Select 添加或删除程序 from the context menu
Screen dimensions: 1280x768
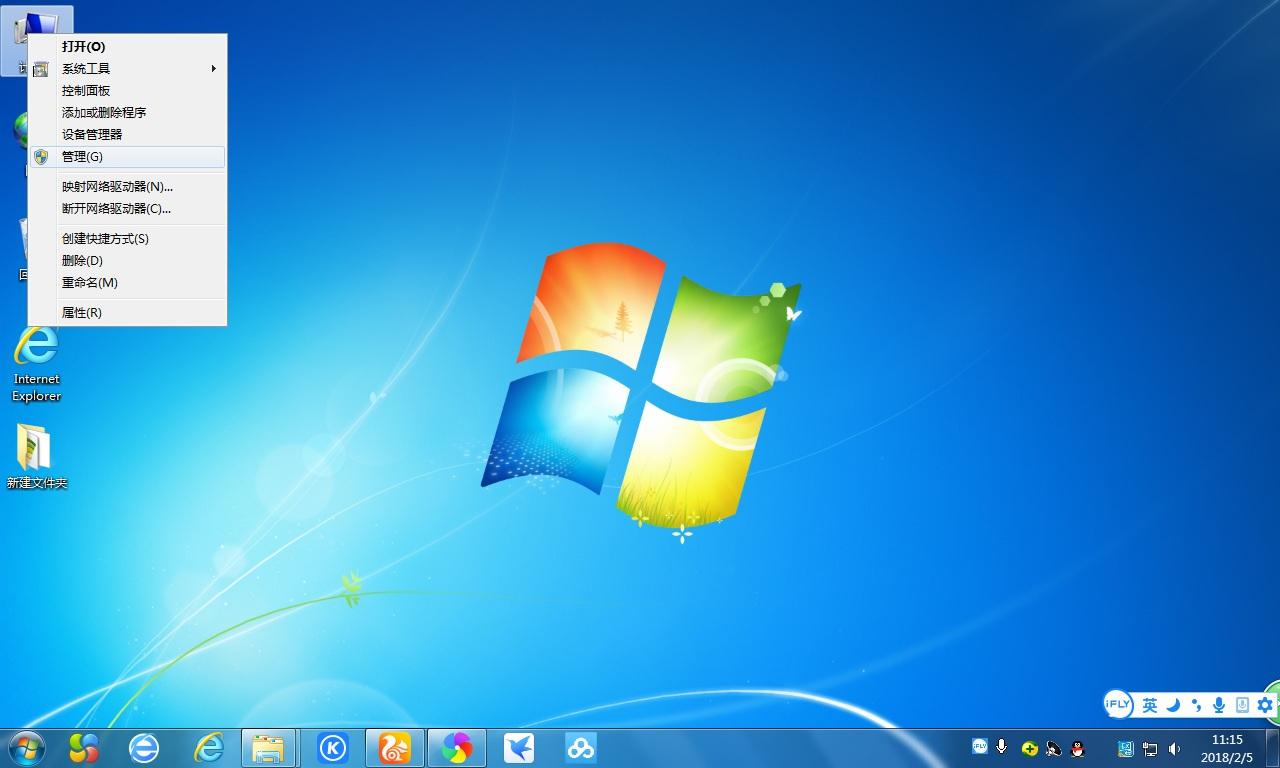(x=127, y=113)
